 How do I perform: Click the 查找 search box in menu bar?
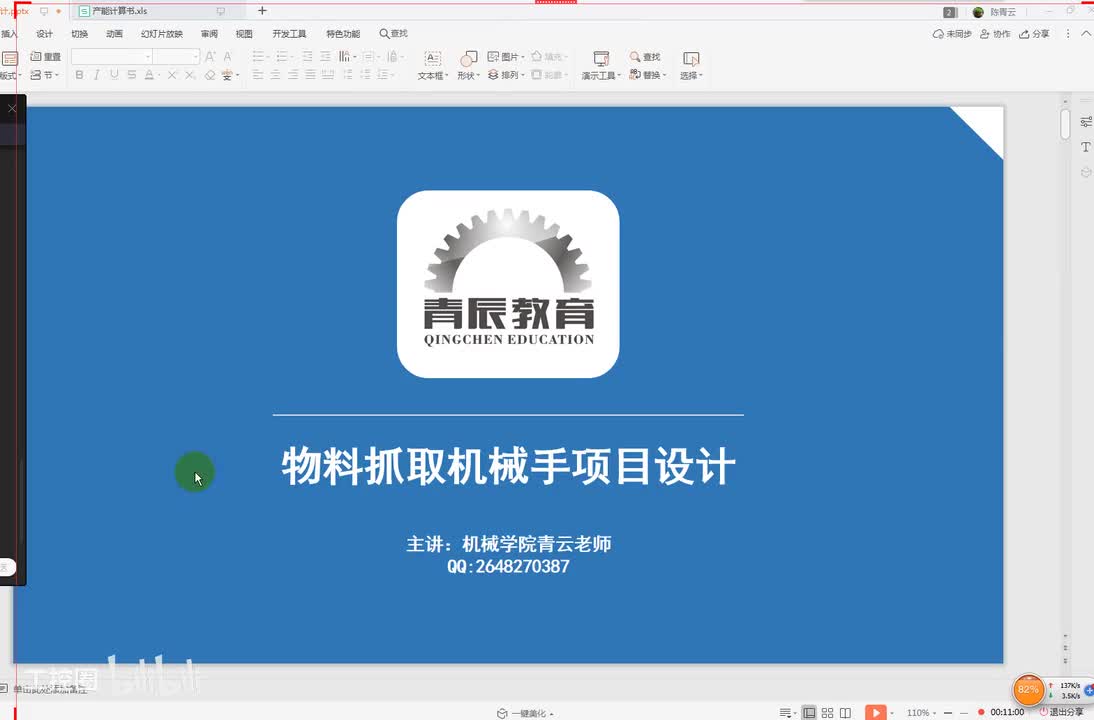[394, 33]
